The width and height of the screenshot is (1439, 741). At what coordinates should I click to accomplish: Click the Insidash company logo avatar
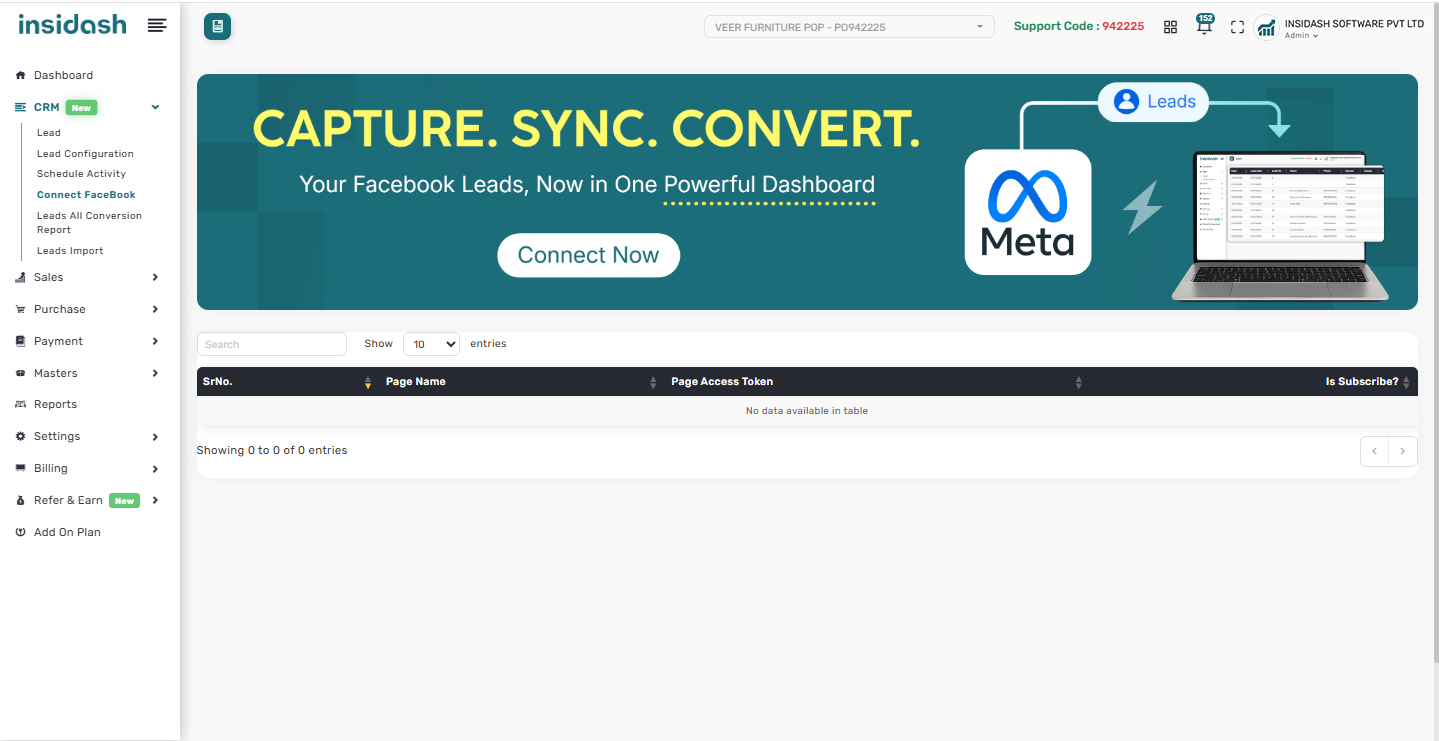pos(1266,27)
